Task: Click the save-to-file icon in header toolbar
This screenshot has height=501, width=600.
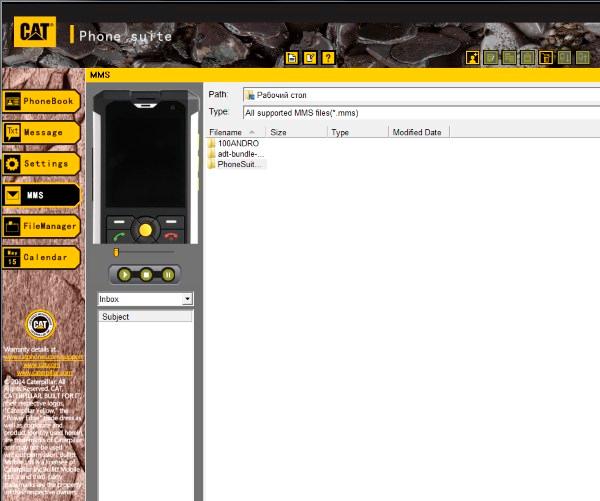Action: (x=292, y=58)
